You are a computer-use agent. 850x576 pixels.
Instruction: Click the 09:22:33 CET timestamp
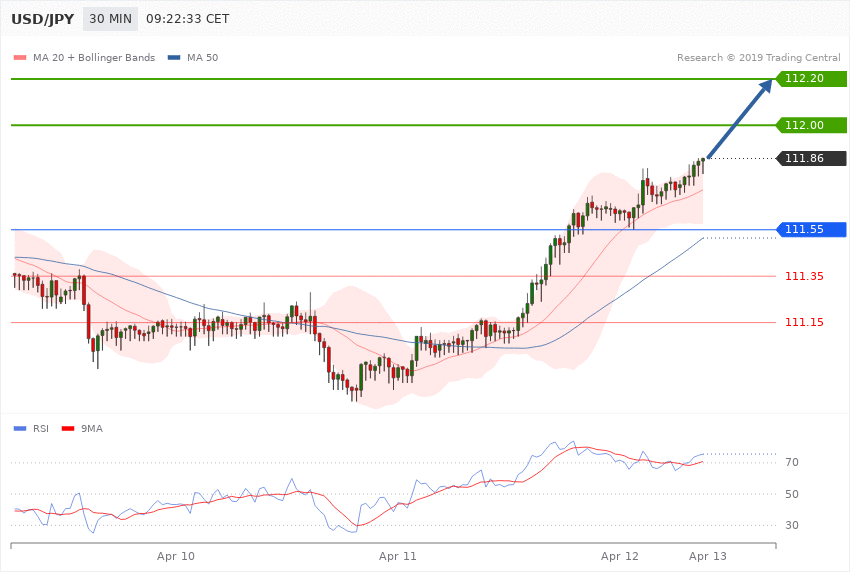tap(188, 19)
